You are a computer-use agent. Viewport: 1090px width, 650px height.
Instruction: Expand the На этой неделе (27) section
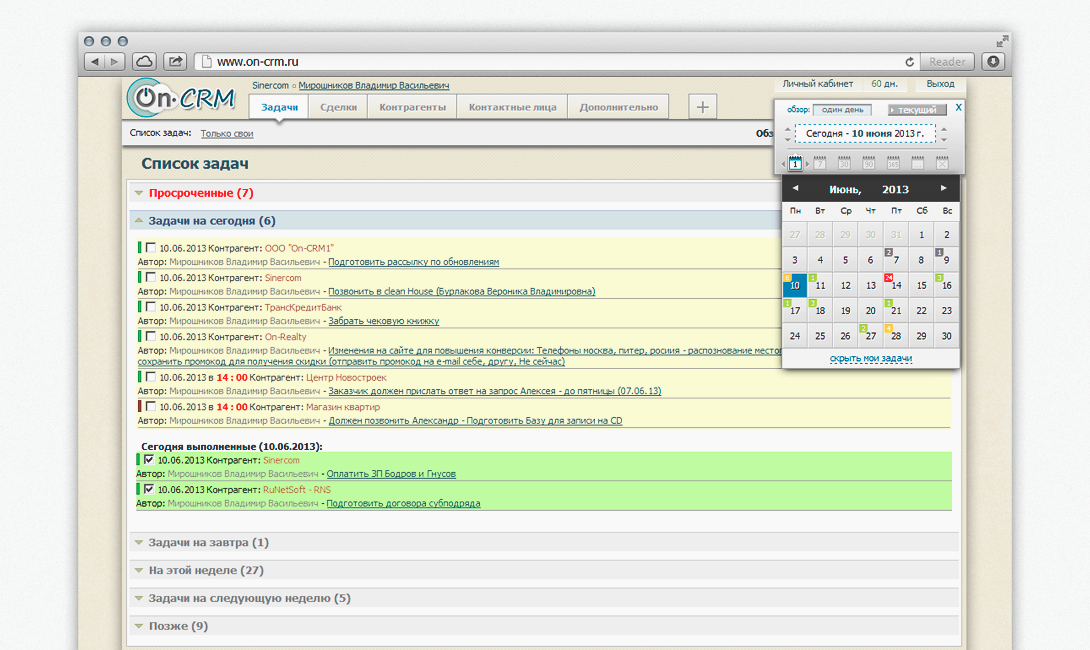pyautogui.click(x=139, y=570)
